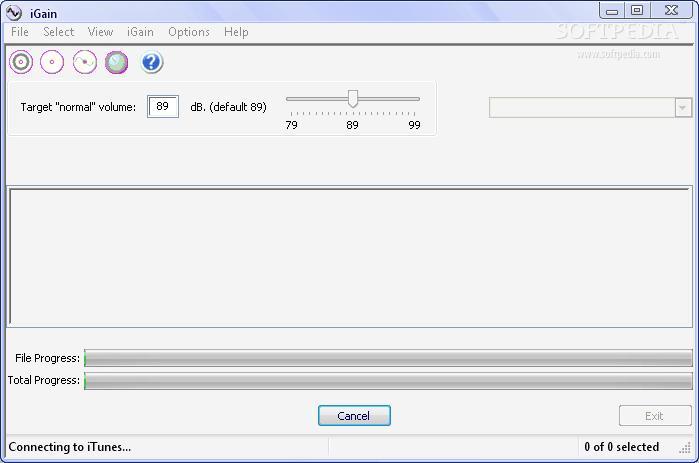This screenshot has height=463, width=699.
Task: Open the View menu
Action: coord(100,32)
